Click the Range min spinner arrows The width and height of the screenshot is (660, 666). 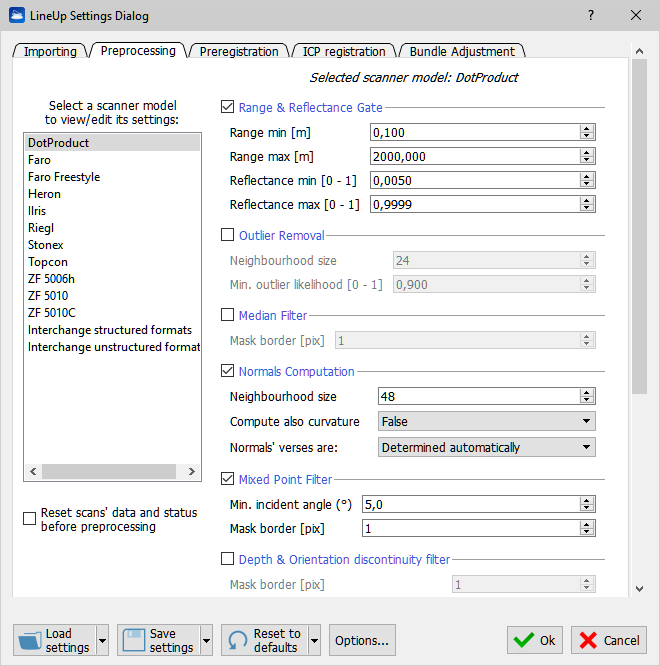click(587, 133)
